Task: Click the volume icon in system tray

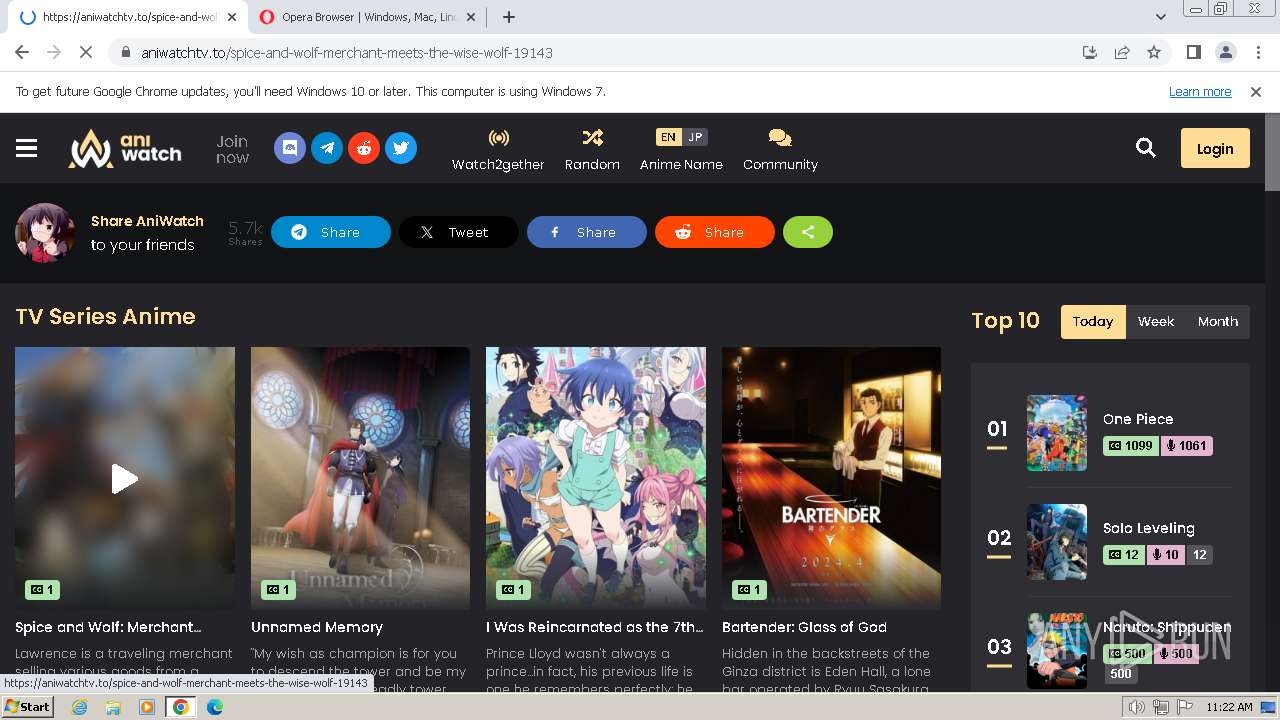Action: (1137, 707)
